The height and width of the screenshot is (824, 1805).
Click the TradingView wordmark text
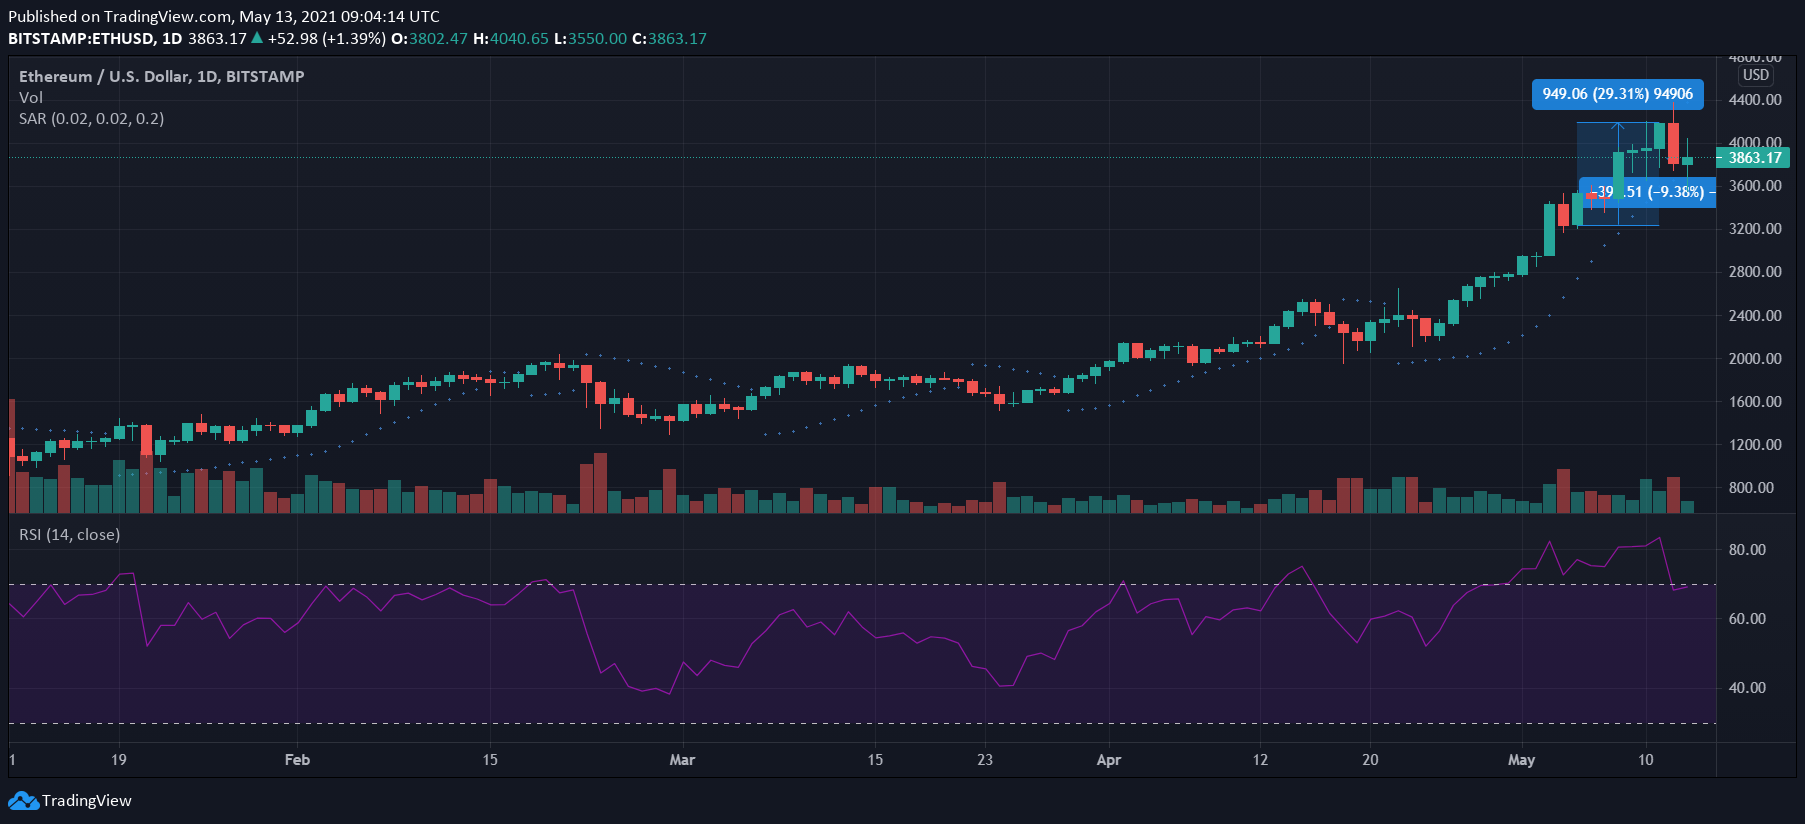87,801
